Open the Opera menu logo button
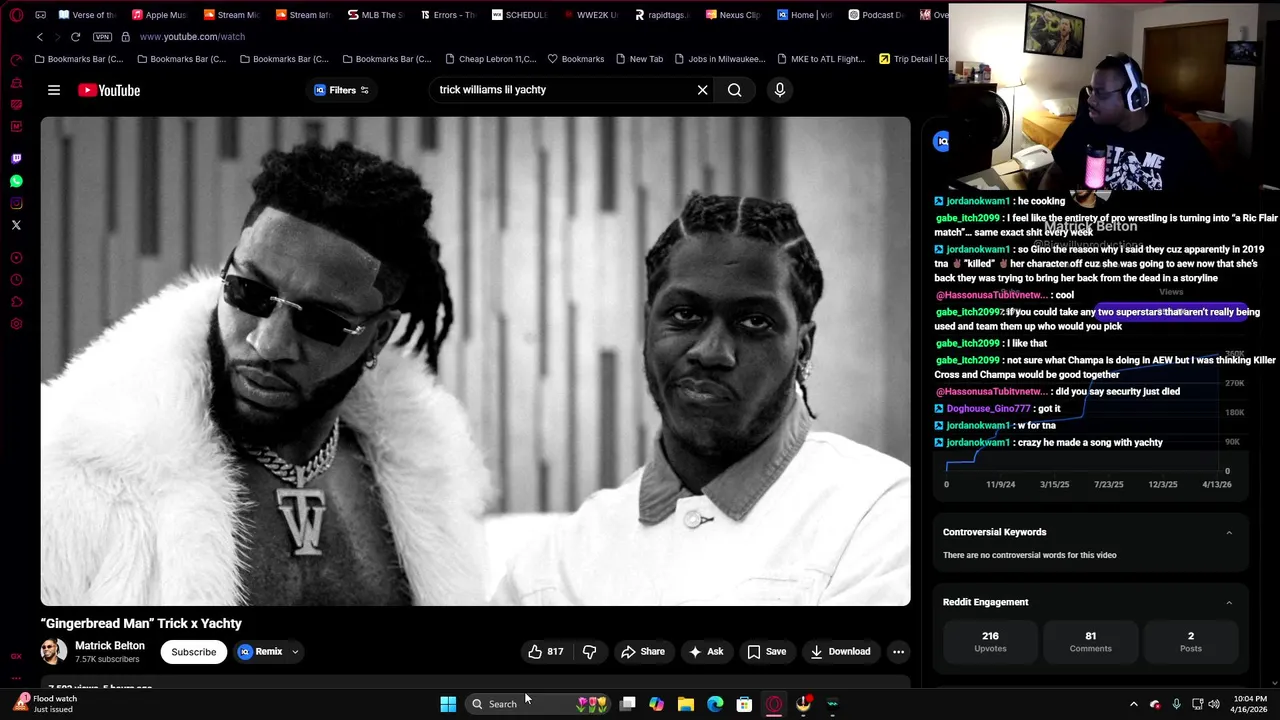 (x=16, y=15)
